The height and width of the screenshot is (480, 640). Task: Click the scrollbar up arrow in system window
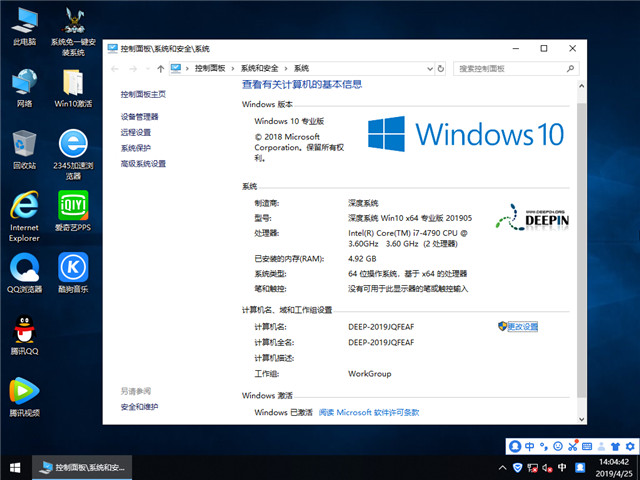582,86
